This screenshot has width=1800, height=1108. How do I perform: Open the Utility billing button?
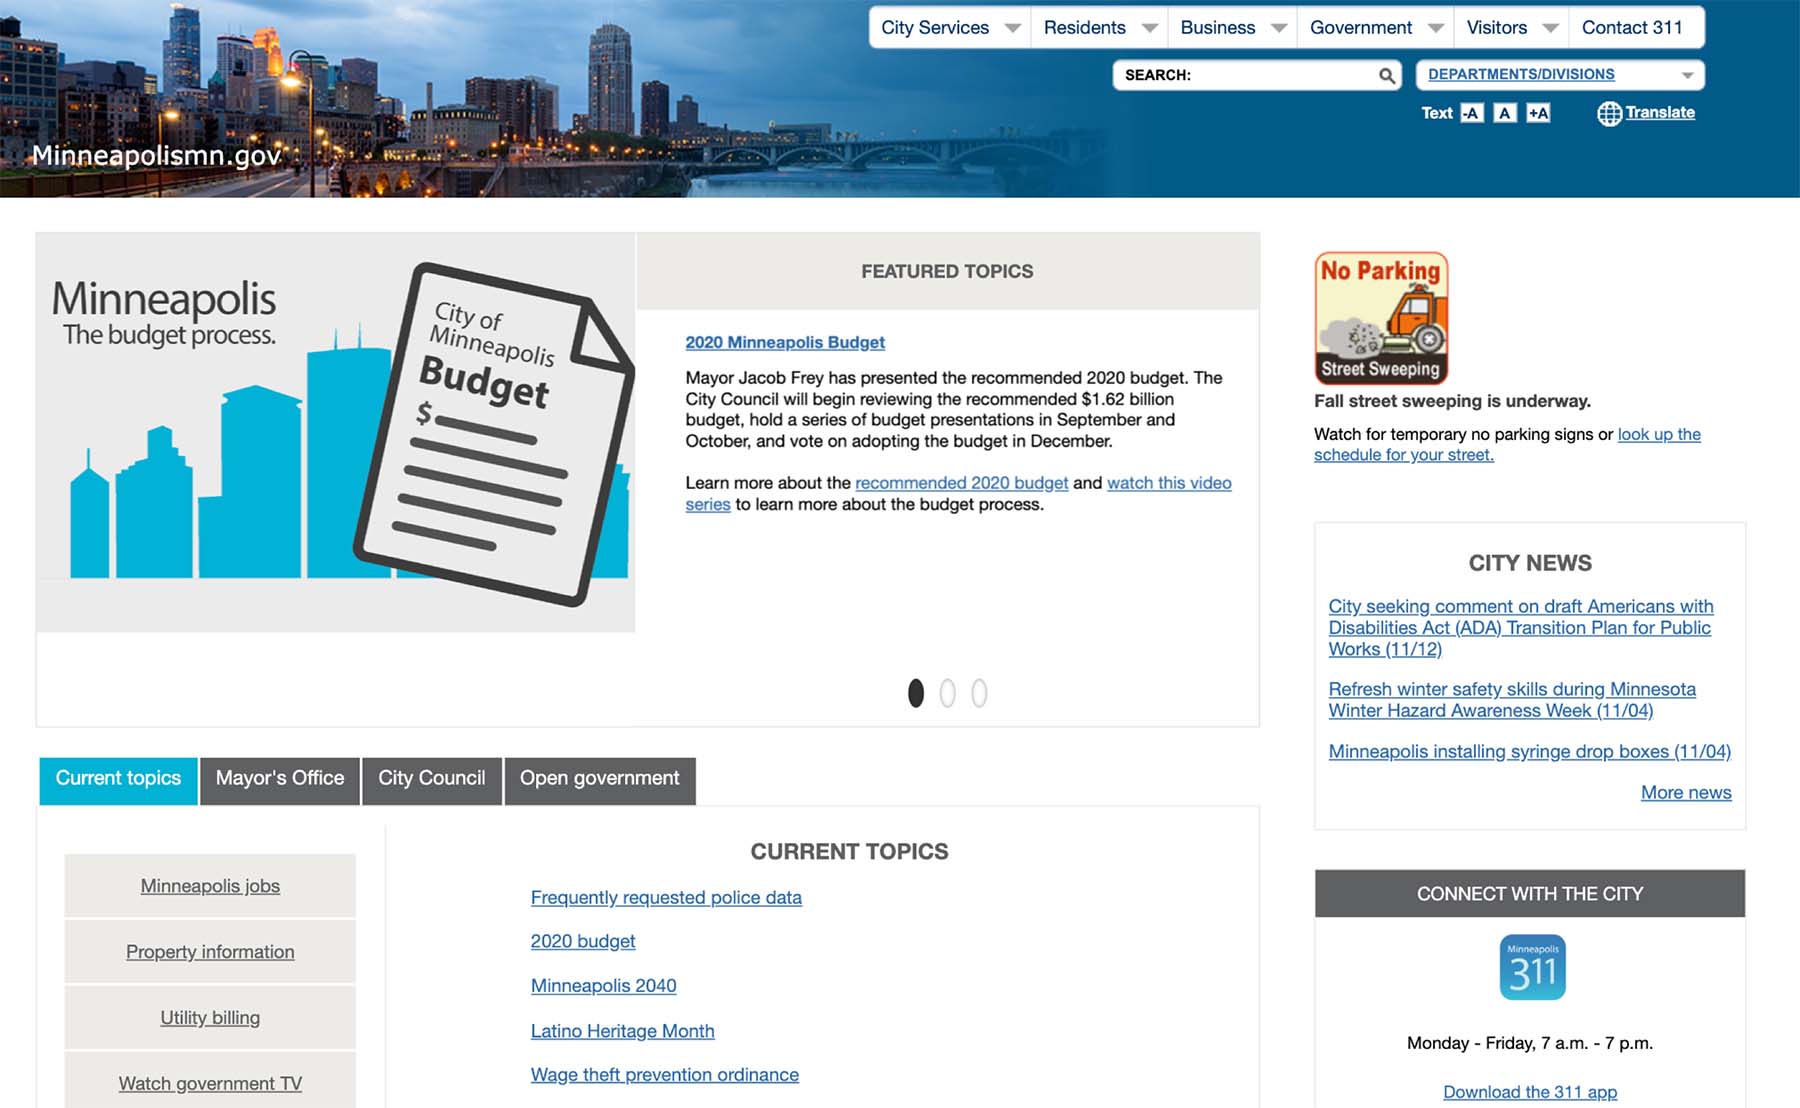pos(210,1018)
